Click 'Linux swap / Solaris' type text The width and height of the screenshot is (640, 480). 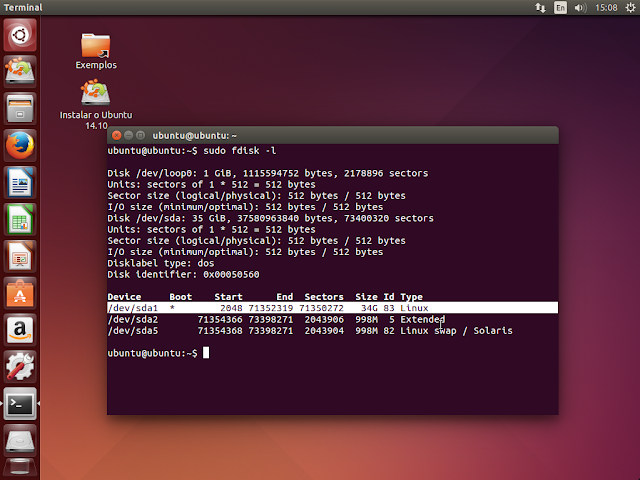456,331
